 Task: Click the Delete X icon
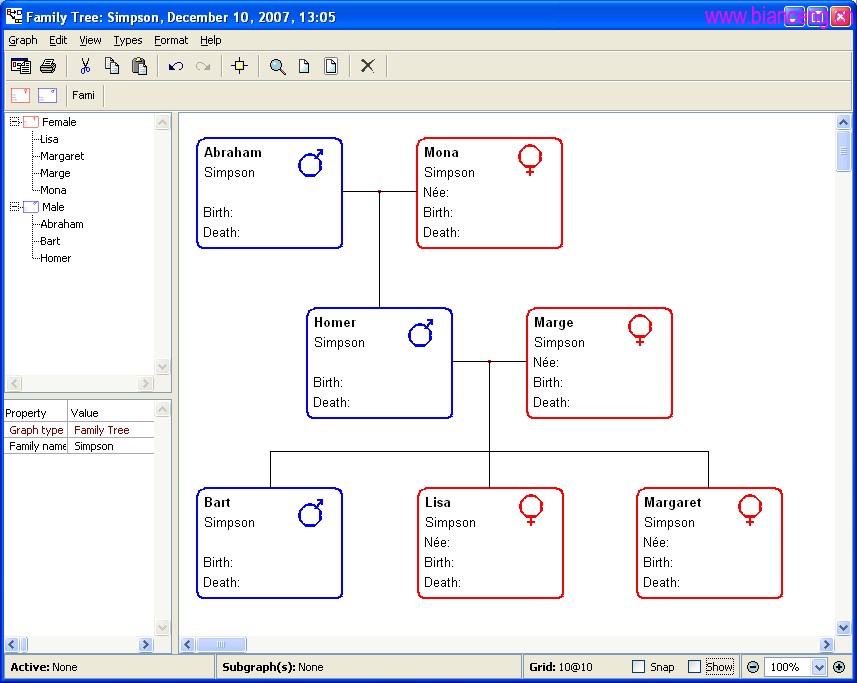click(x=367, y=66)
